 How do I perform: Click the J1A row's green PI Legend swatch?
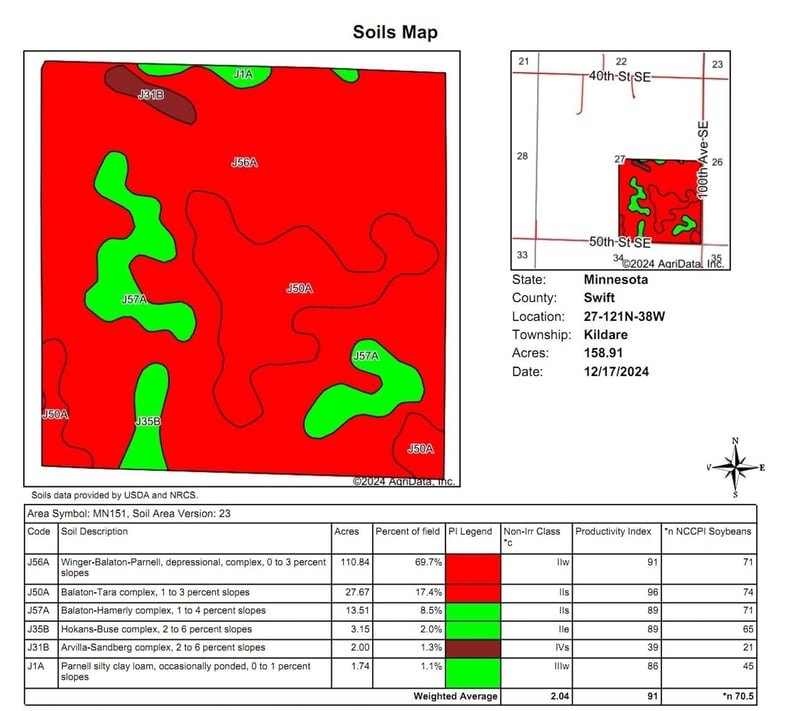pos(473,673)
